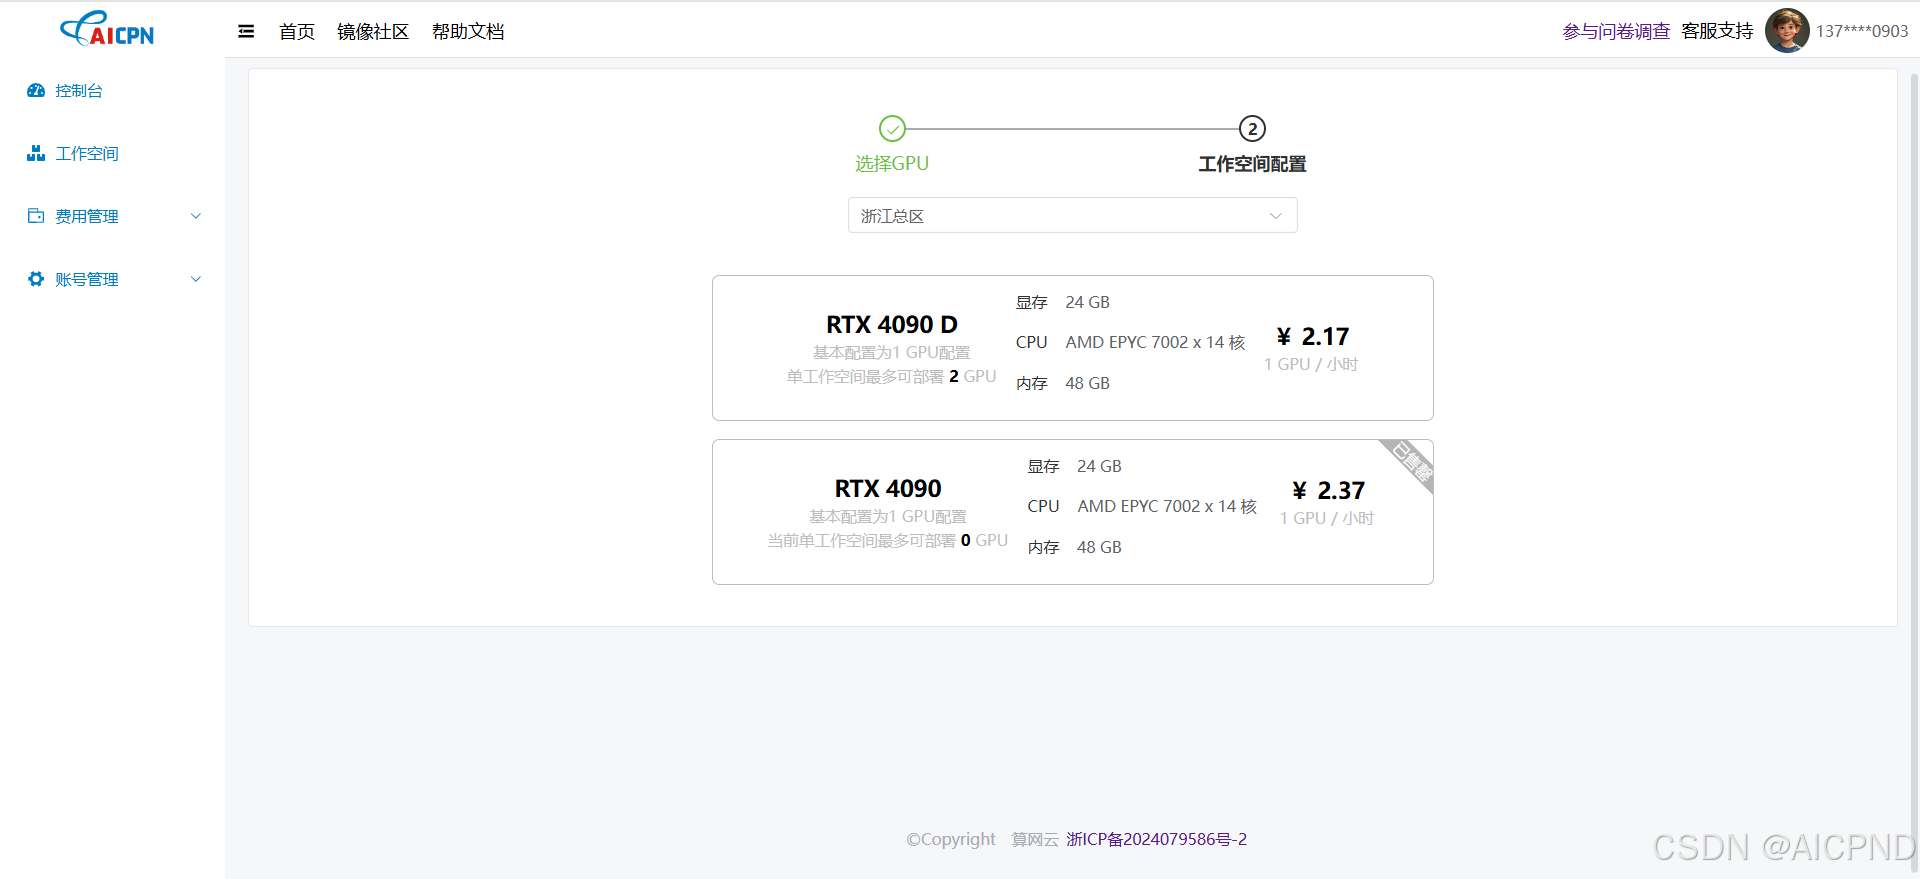
Task: Click the 已售罄 sold-out ribbon badge
Action: [1411, 462]
